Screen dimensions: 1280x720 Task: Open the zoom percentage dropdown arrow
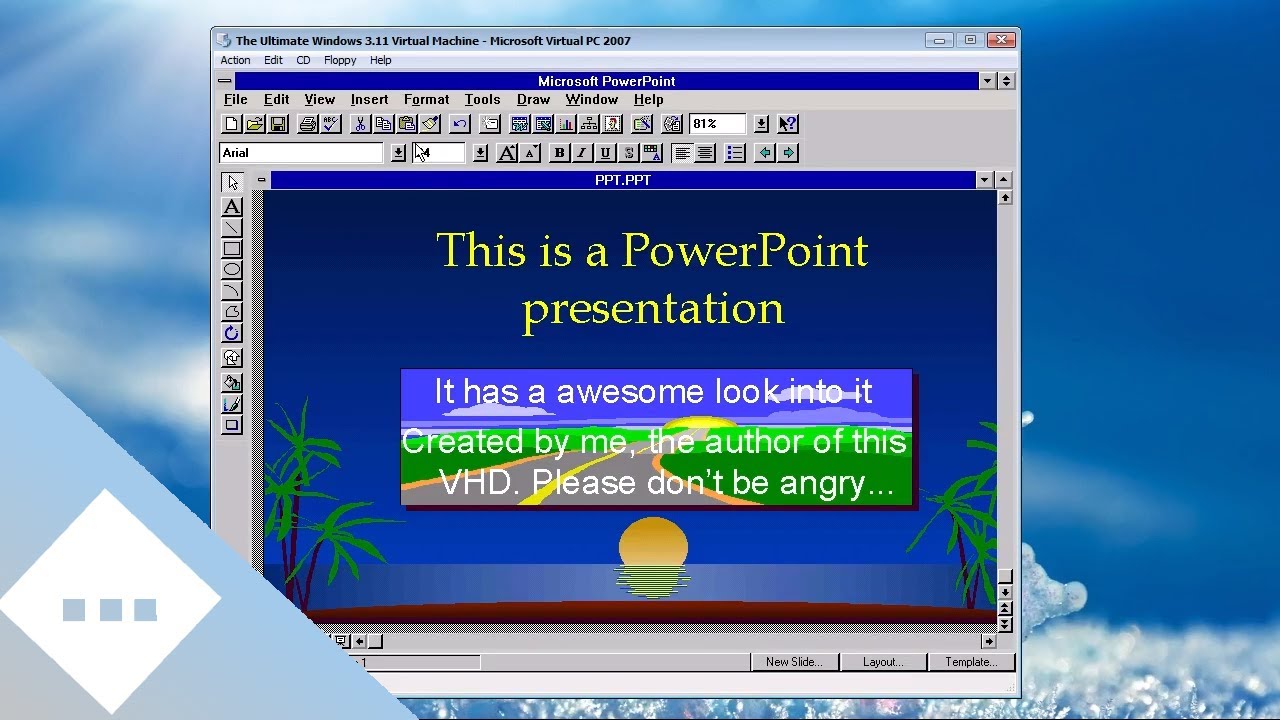(761, 124)
